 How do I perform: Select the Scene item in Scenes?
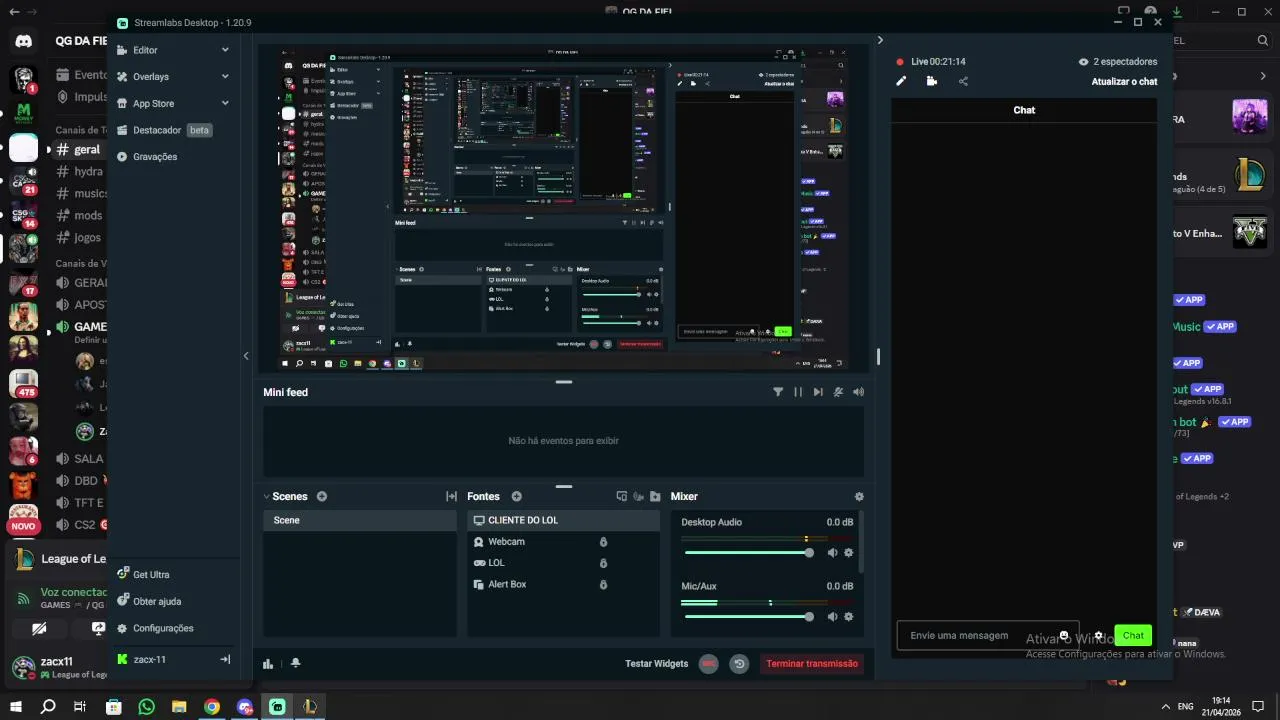coord(360,520)
